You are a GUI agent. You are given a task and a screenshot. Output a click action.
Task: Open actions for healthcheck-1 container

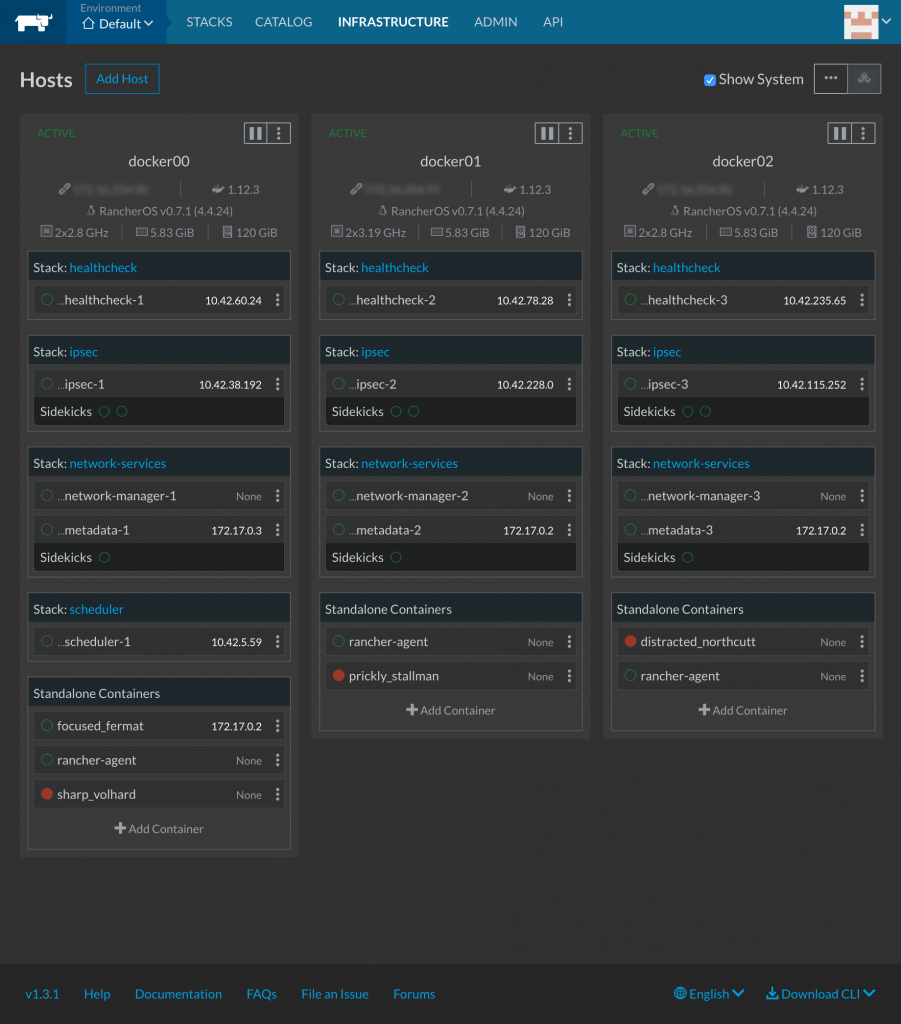tap(277, 300)
